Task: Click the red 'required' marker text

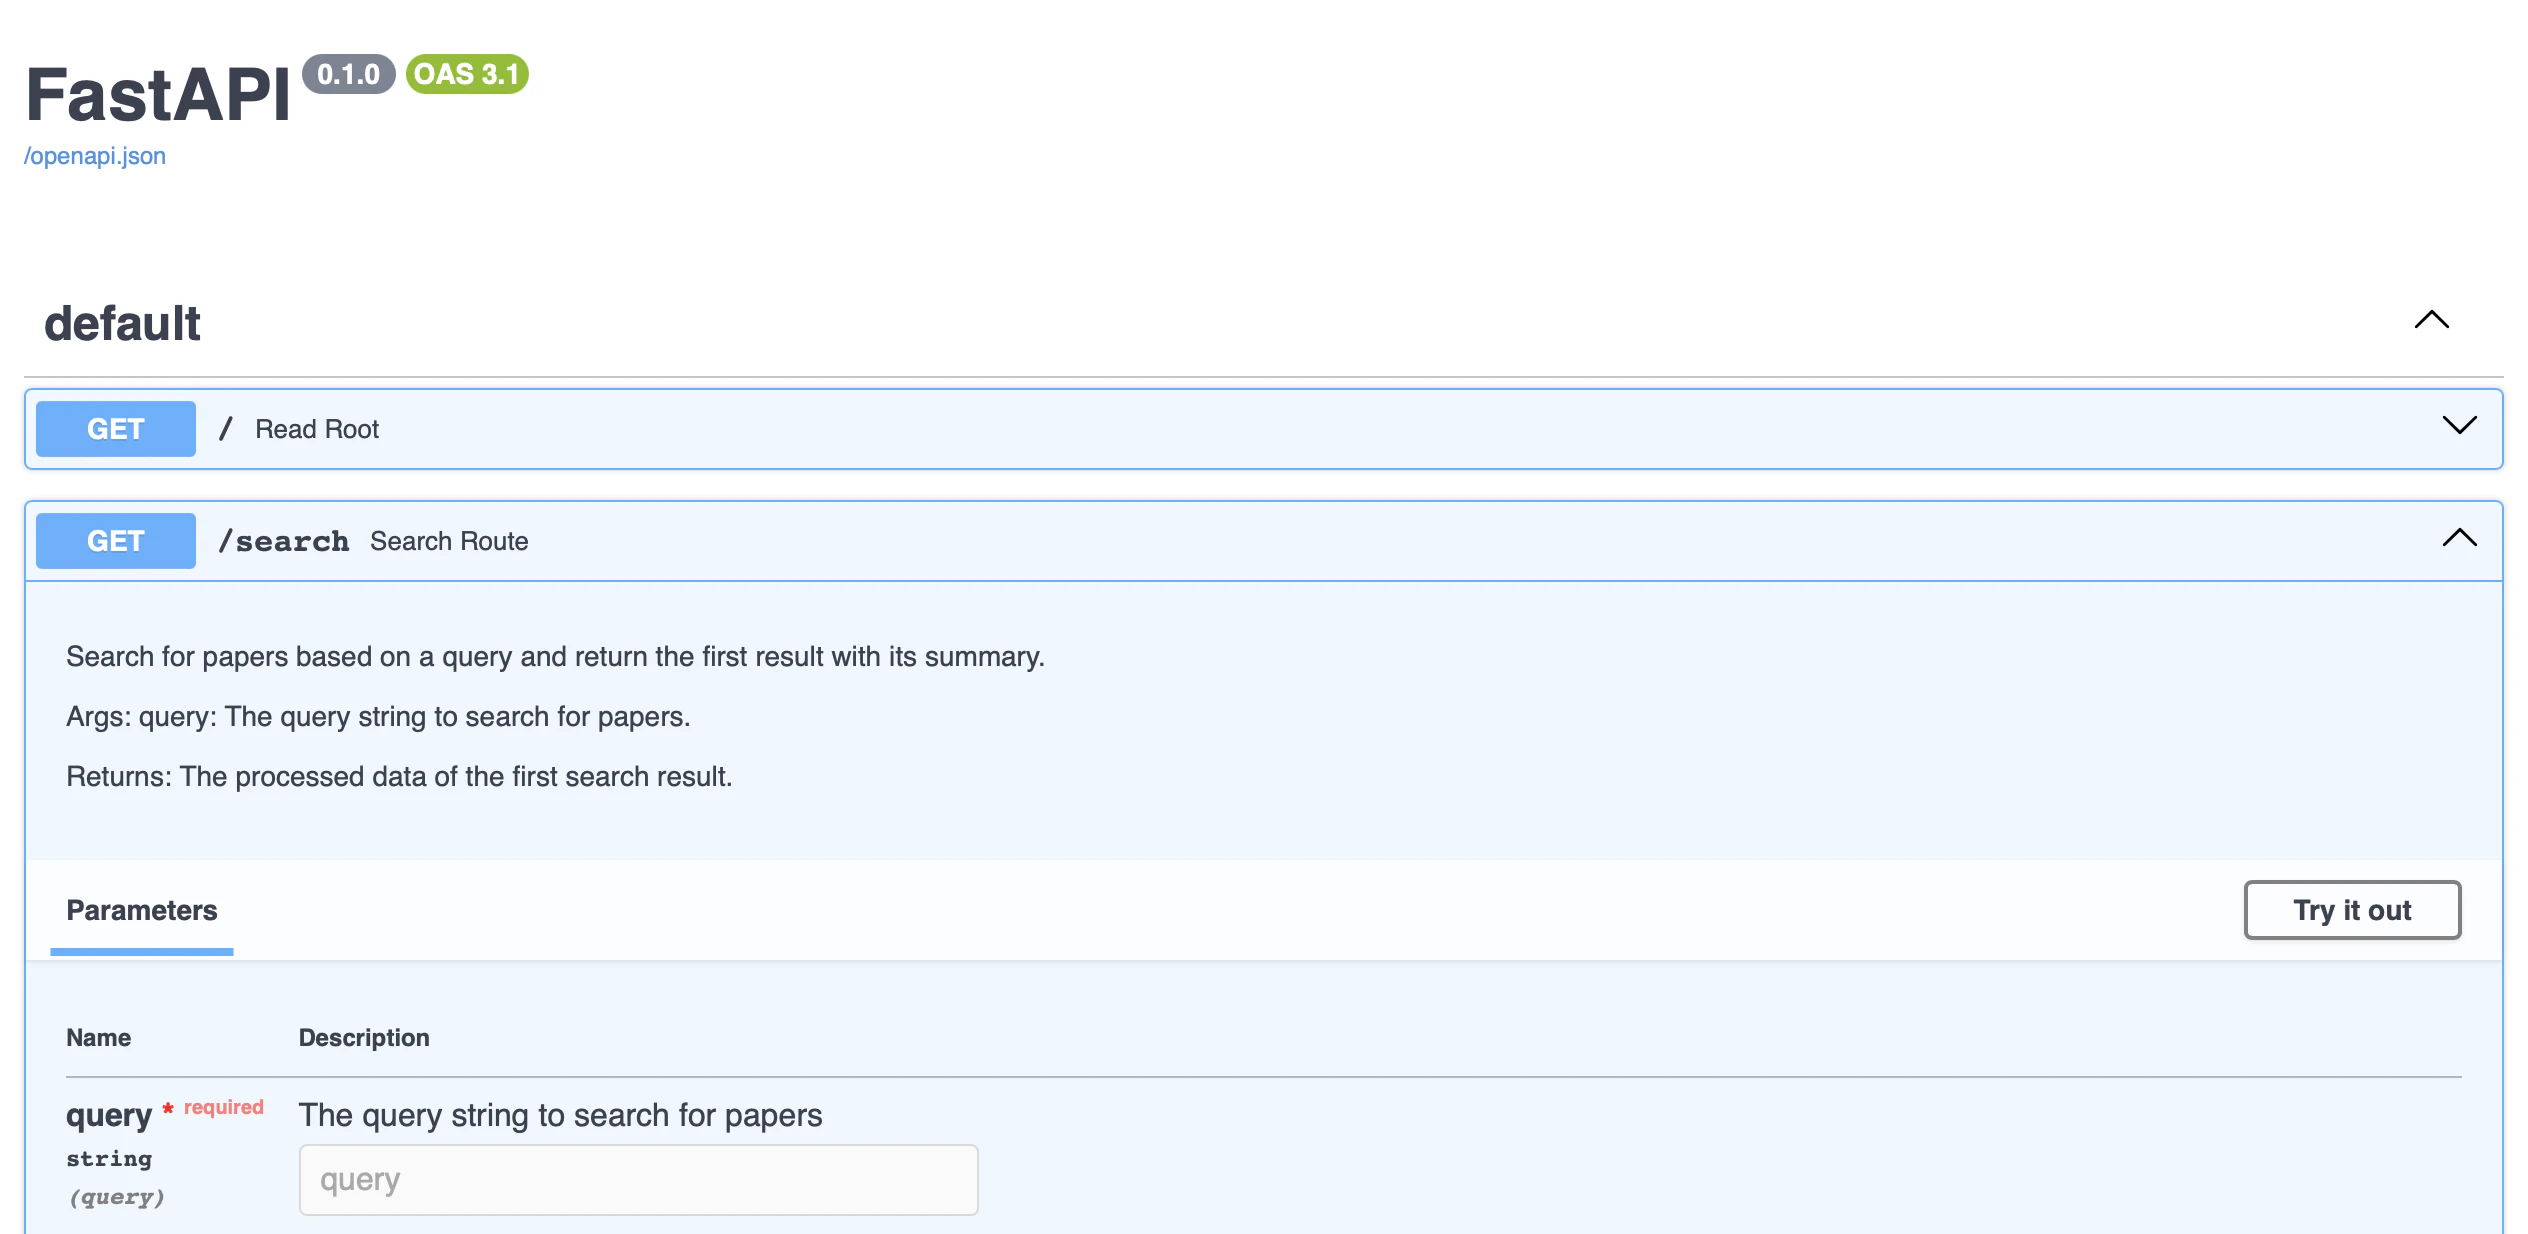Action: (x=224, y=1107)
